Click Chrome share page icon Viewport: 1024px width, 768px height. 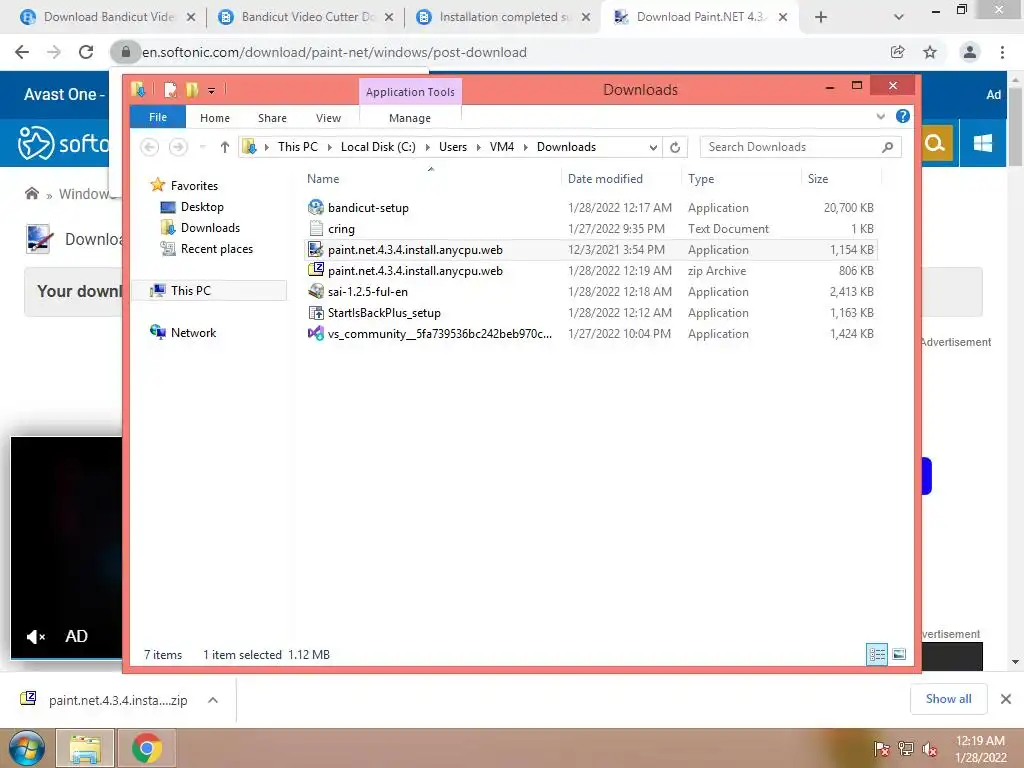(x=897, y=52)
